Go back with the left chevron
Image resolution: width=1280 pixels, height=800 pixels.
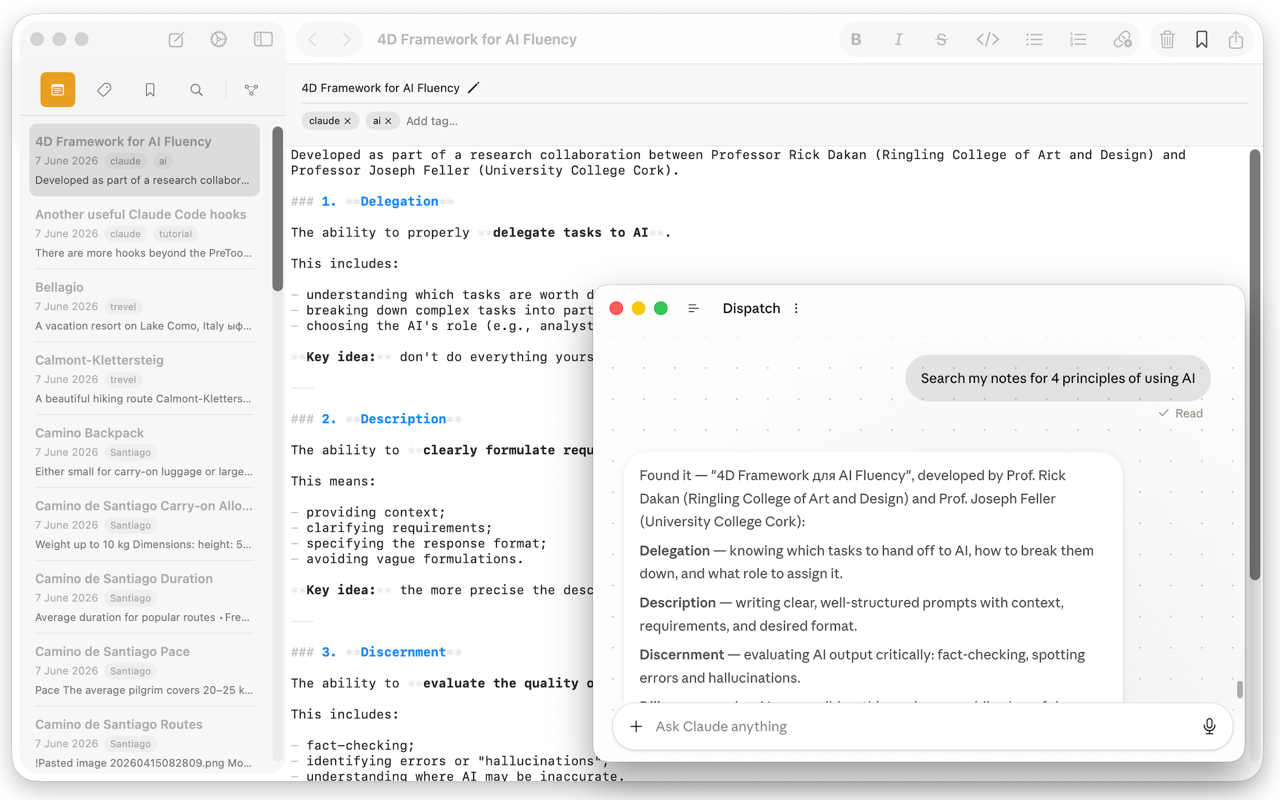[313, 40]
